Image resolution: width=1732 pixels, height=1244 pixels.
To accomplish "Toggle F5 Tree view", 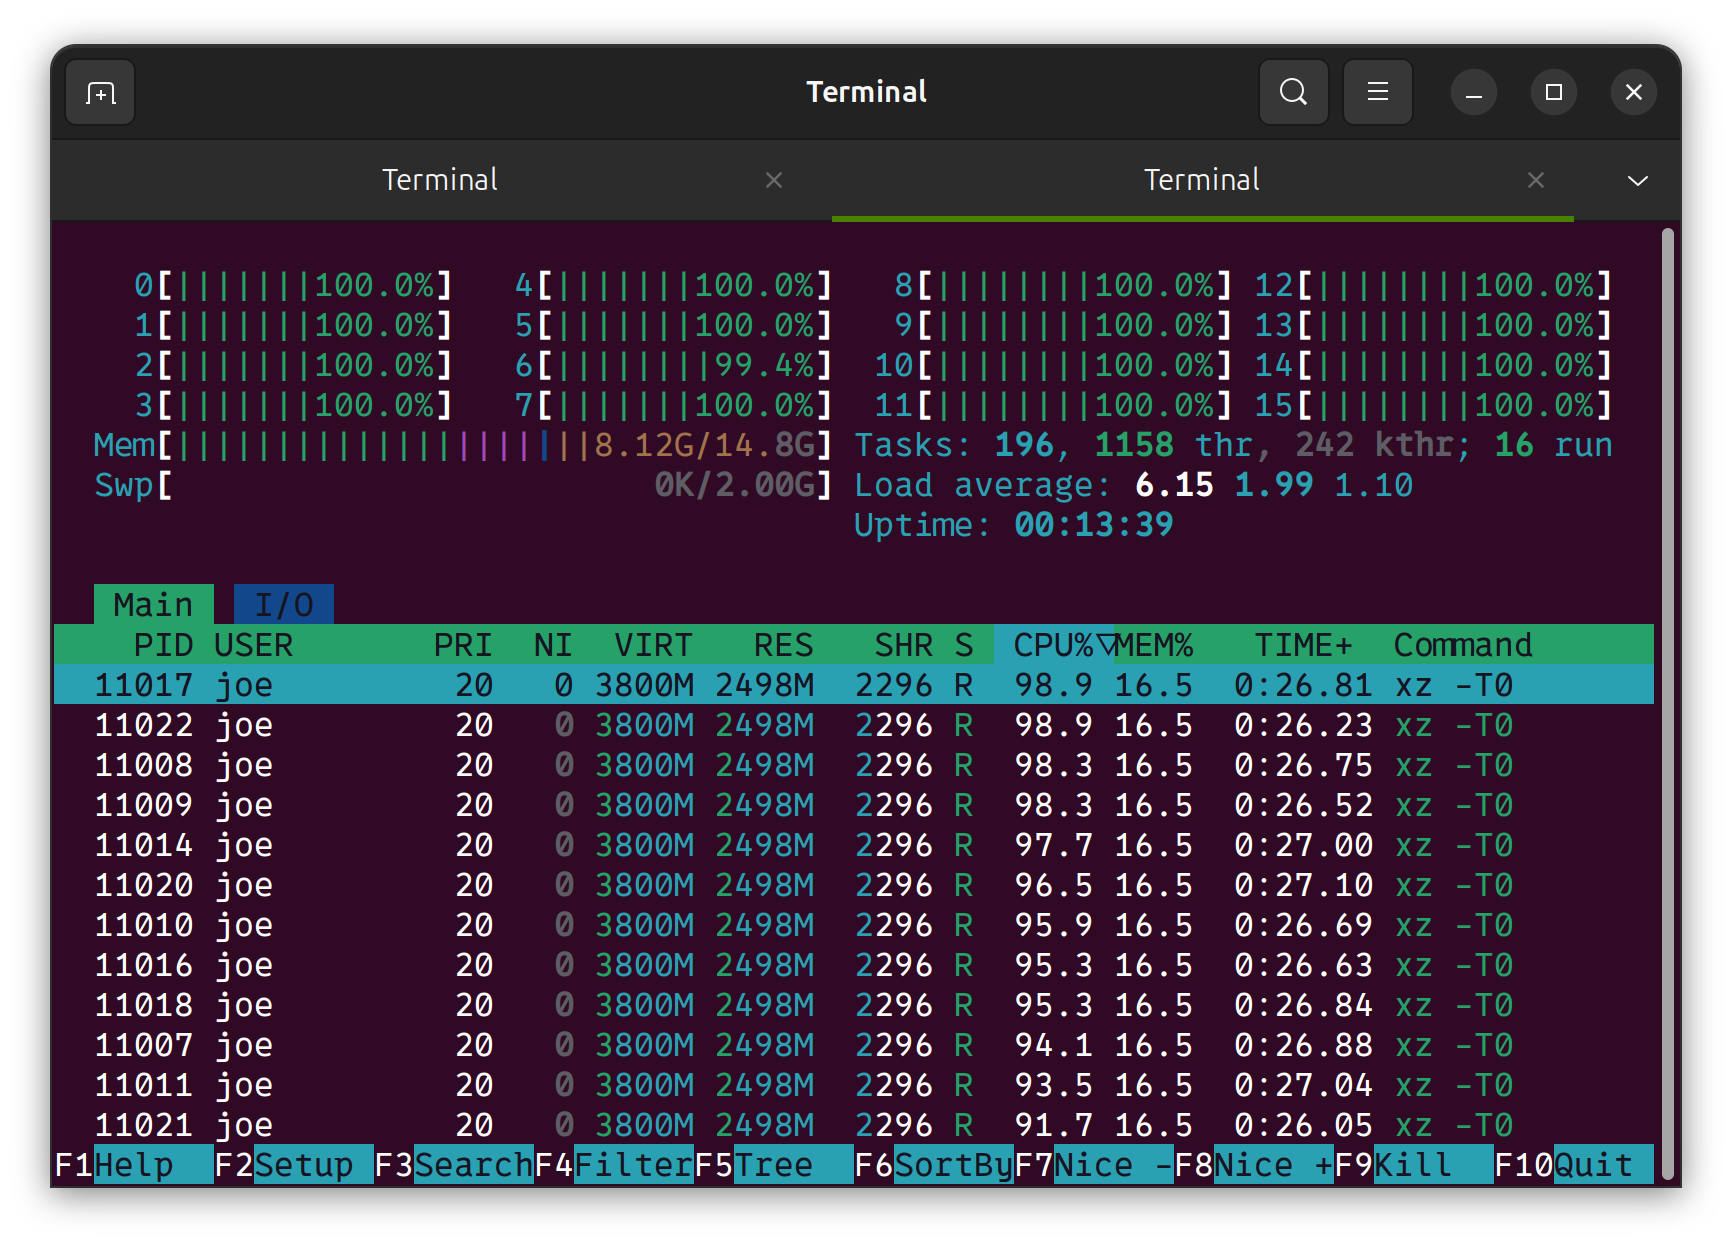I will coord(774,1165).
